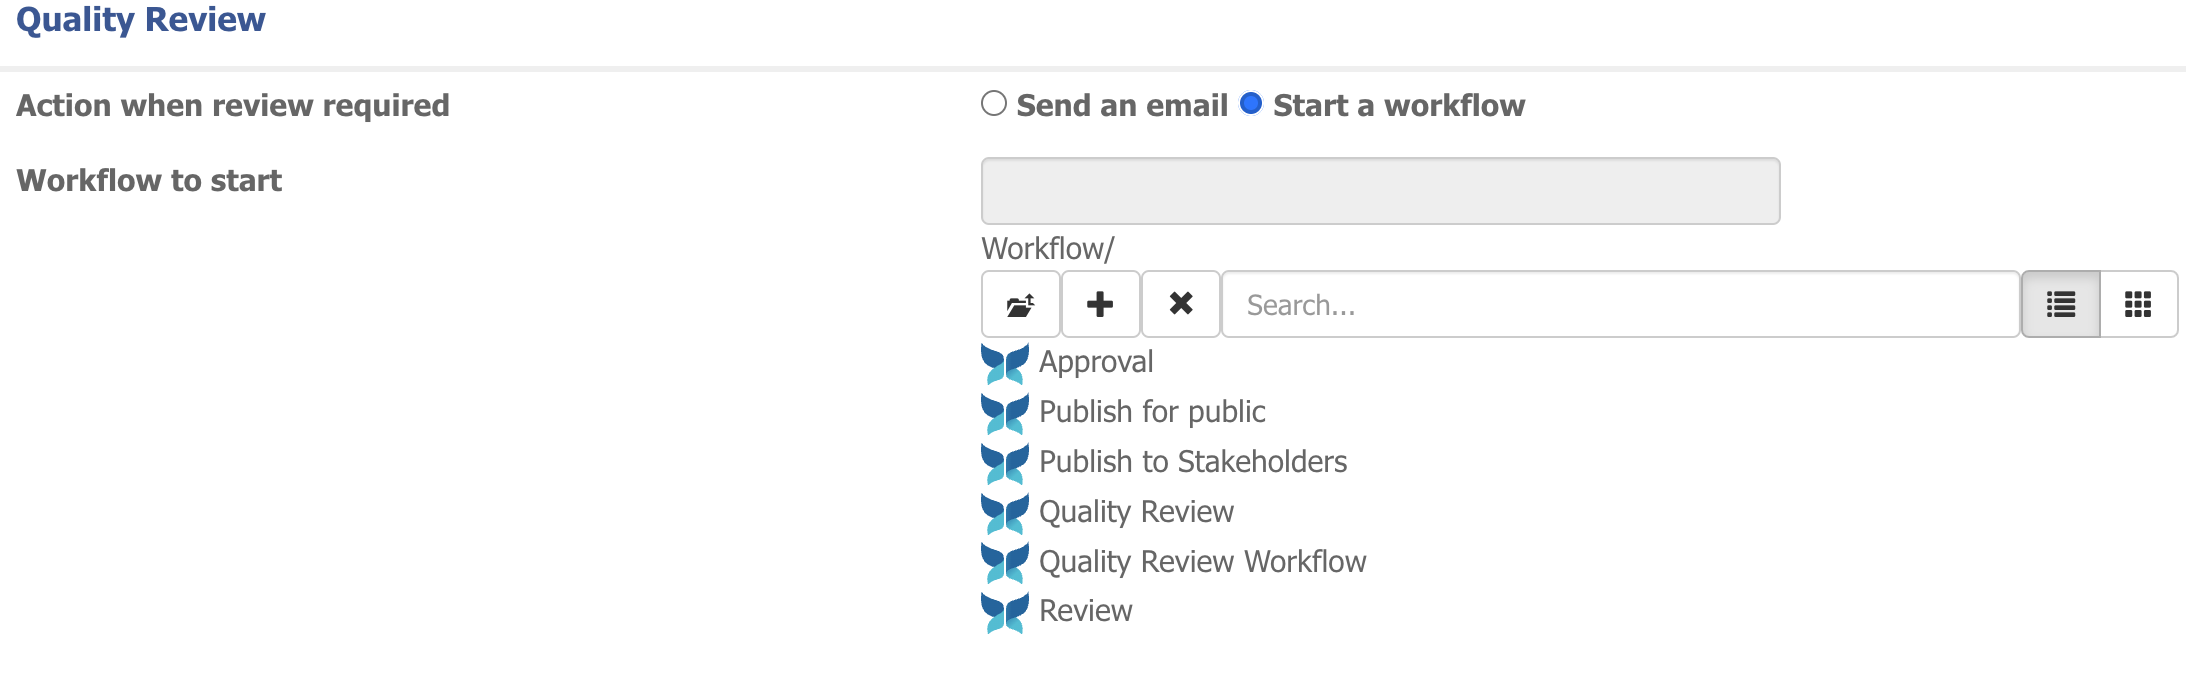The height and width of the screenshot is (674, 2186).
Task: Click the plus add button
Action: pyautogui.click(x=1100, y=304)
